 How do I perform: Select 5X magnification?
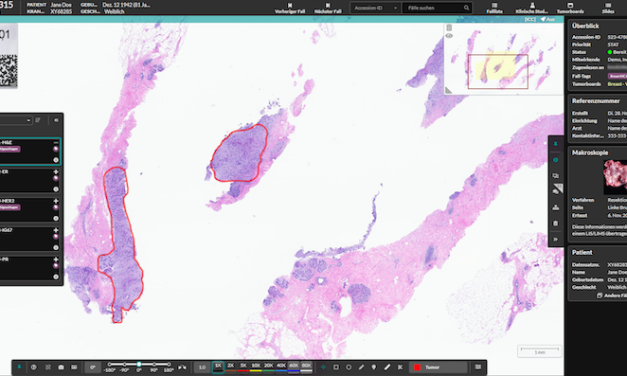[x=243, y=367]
